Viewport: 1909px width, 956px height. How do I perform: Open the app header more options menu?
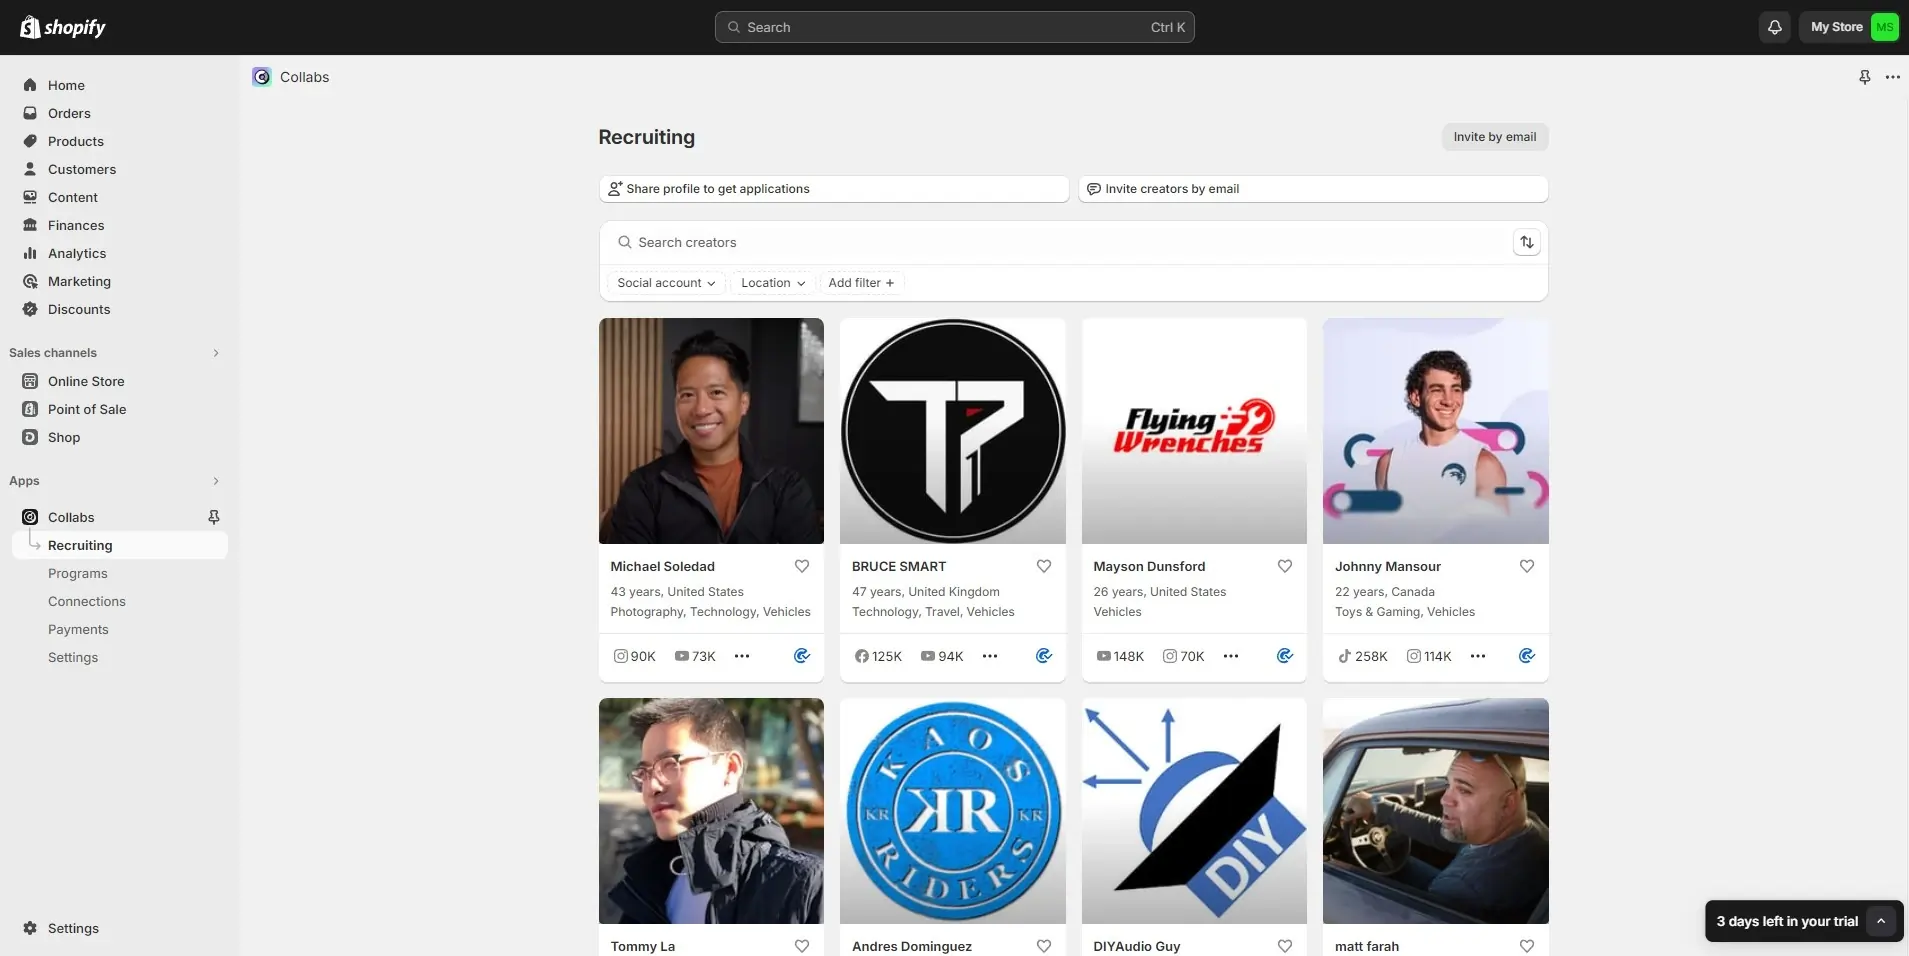click(1892, 77)
